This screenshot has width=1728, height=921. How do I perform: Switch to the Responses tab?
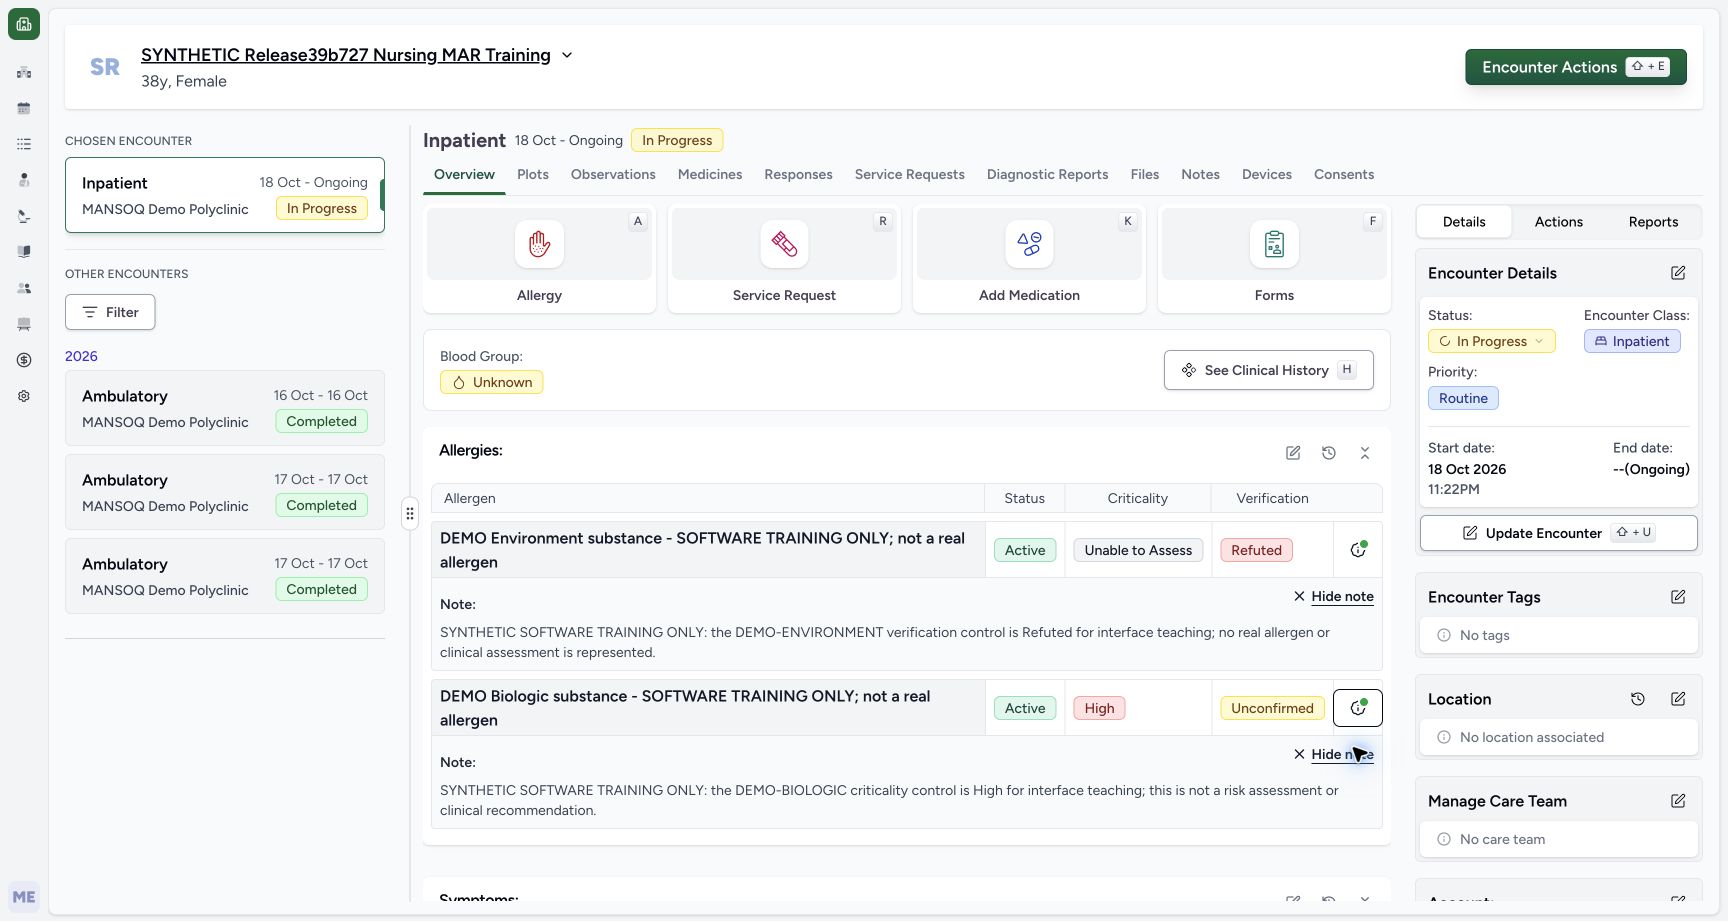(x=798, y=174)
